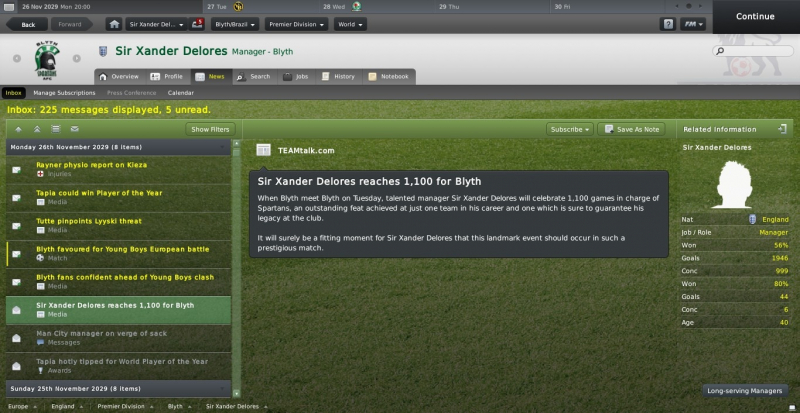Click the calendar icon beside the date
This screenshot has height=413, width=800.
point(9,7)
